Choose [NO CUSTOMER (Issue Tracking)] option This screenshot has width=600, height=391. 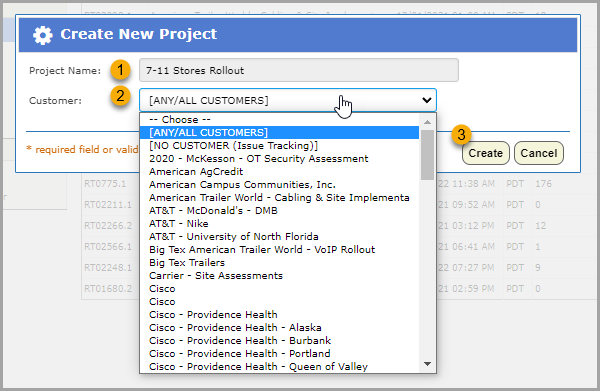click(279, 146)
